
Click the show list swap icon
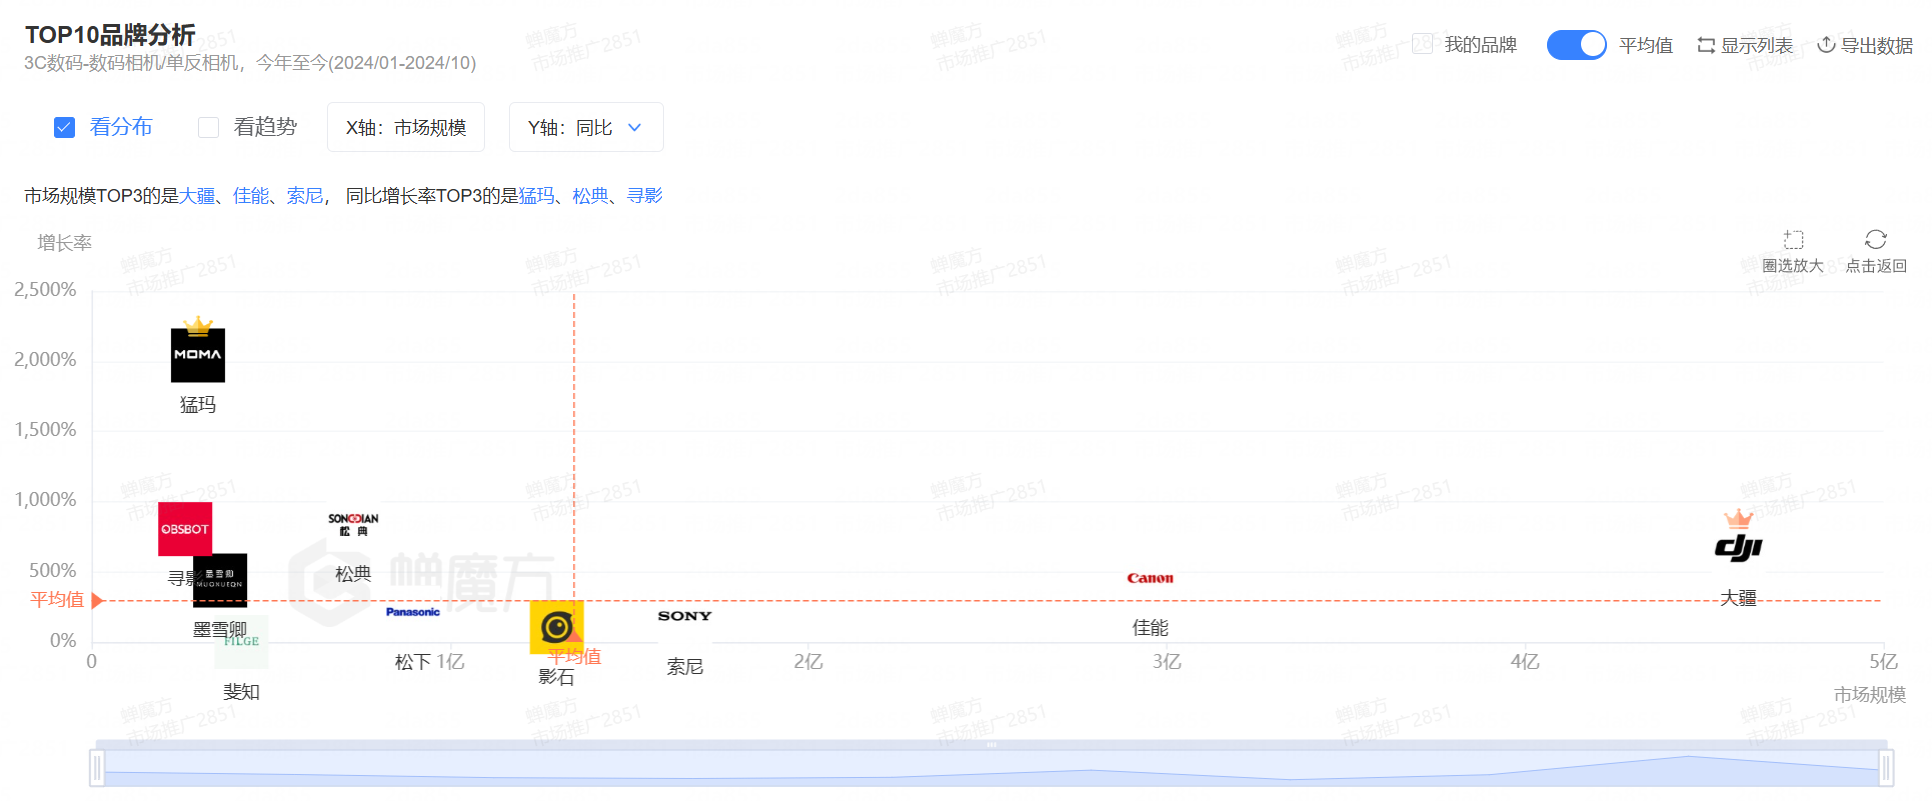(1706, 45)
